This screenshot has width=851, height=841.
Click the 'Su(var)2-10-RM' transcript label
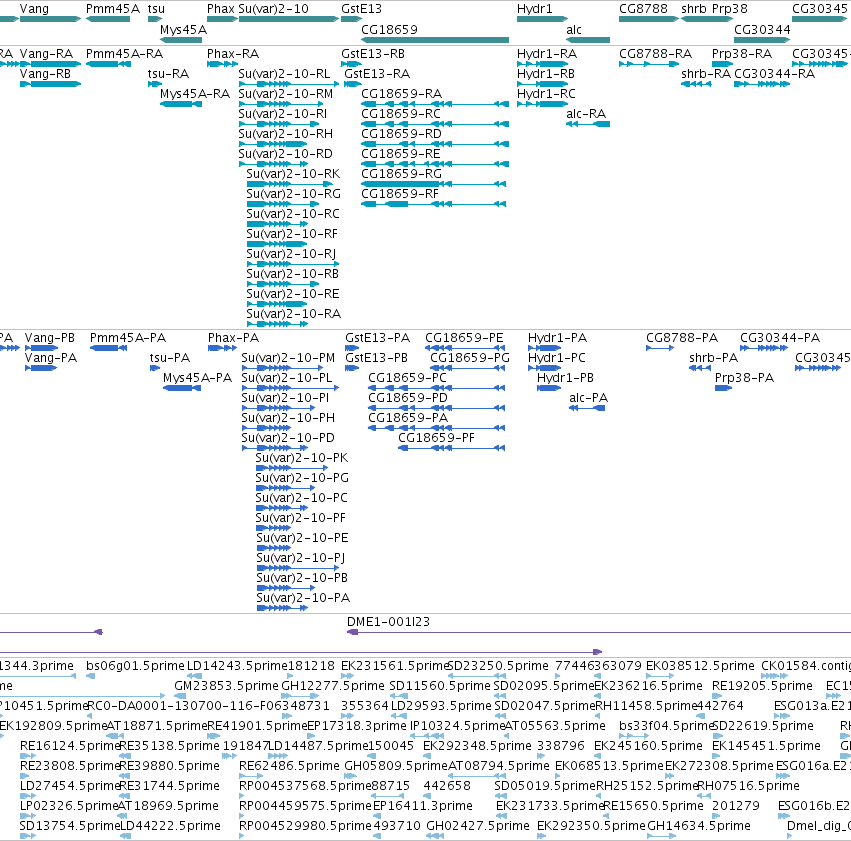tap(285, 94)
